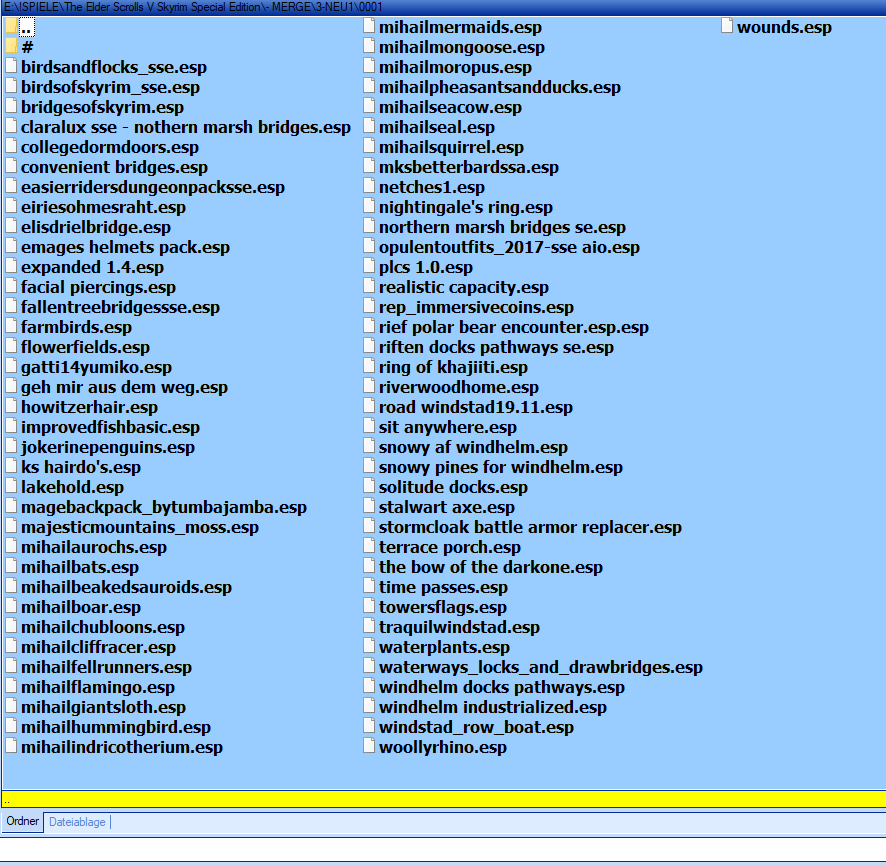
Task: Click the parent folder '..' icon
Action: 11,26
